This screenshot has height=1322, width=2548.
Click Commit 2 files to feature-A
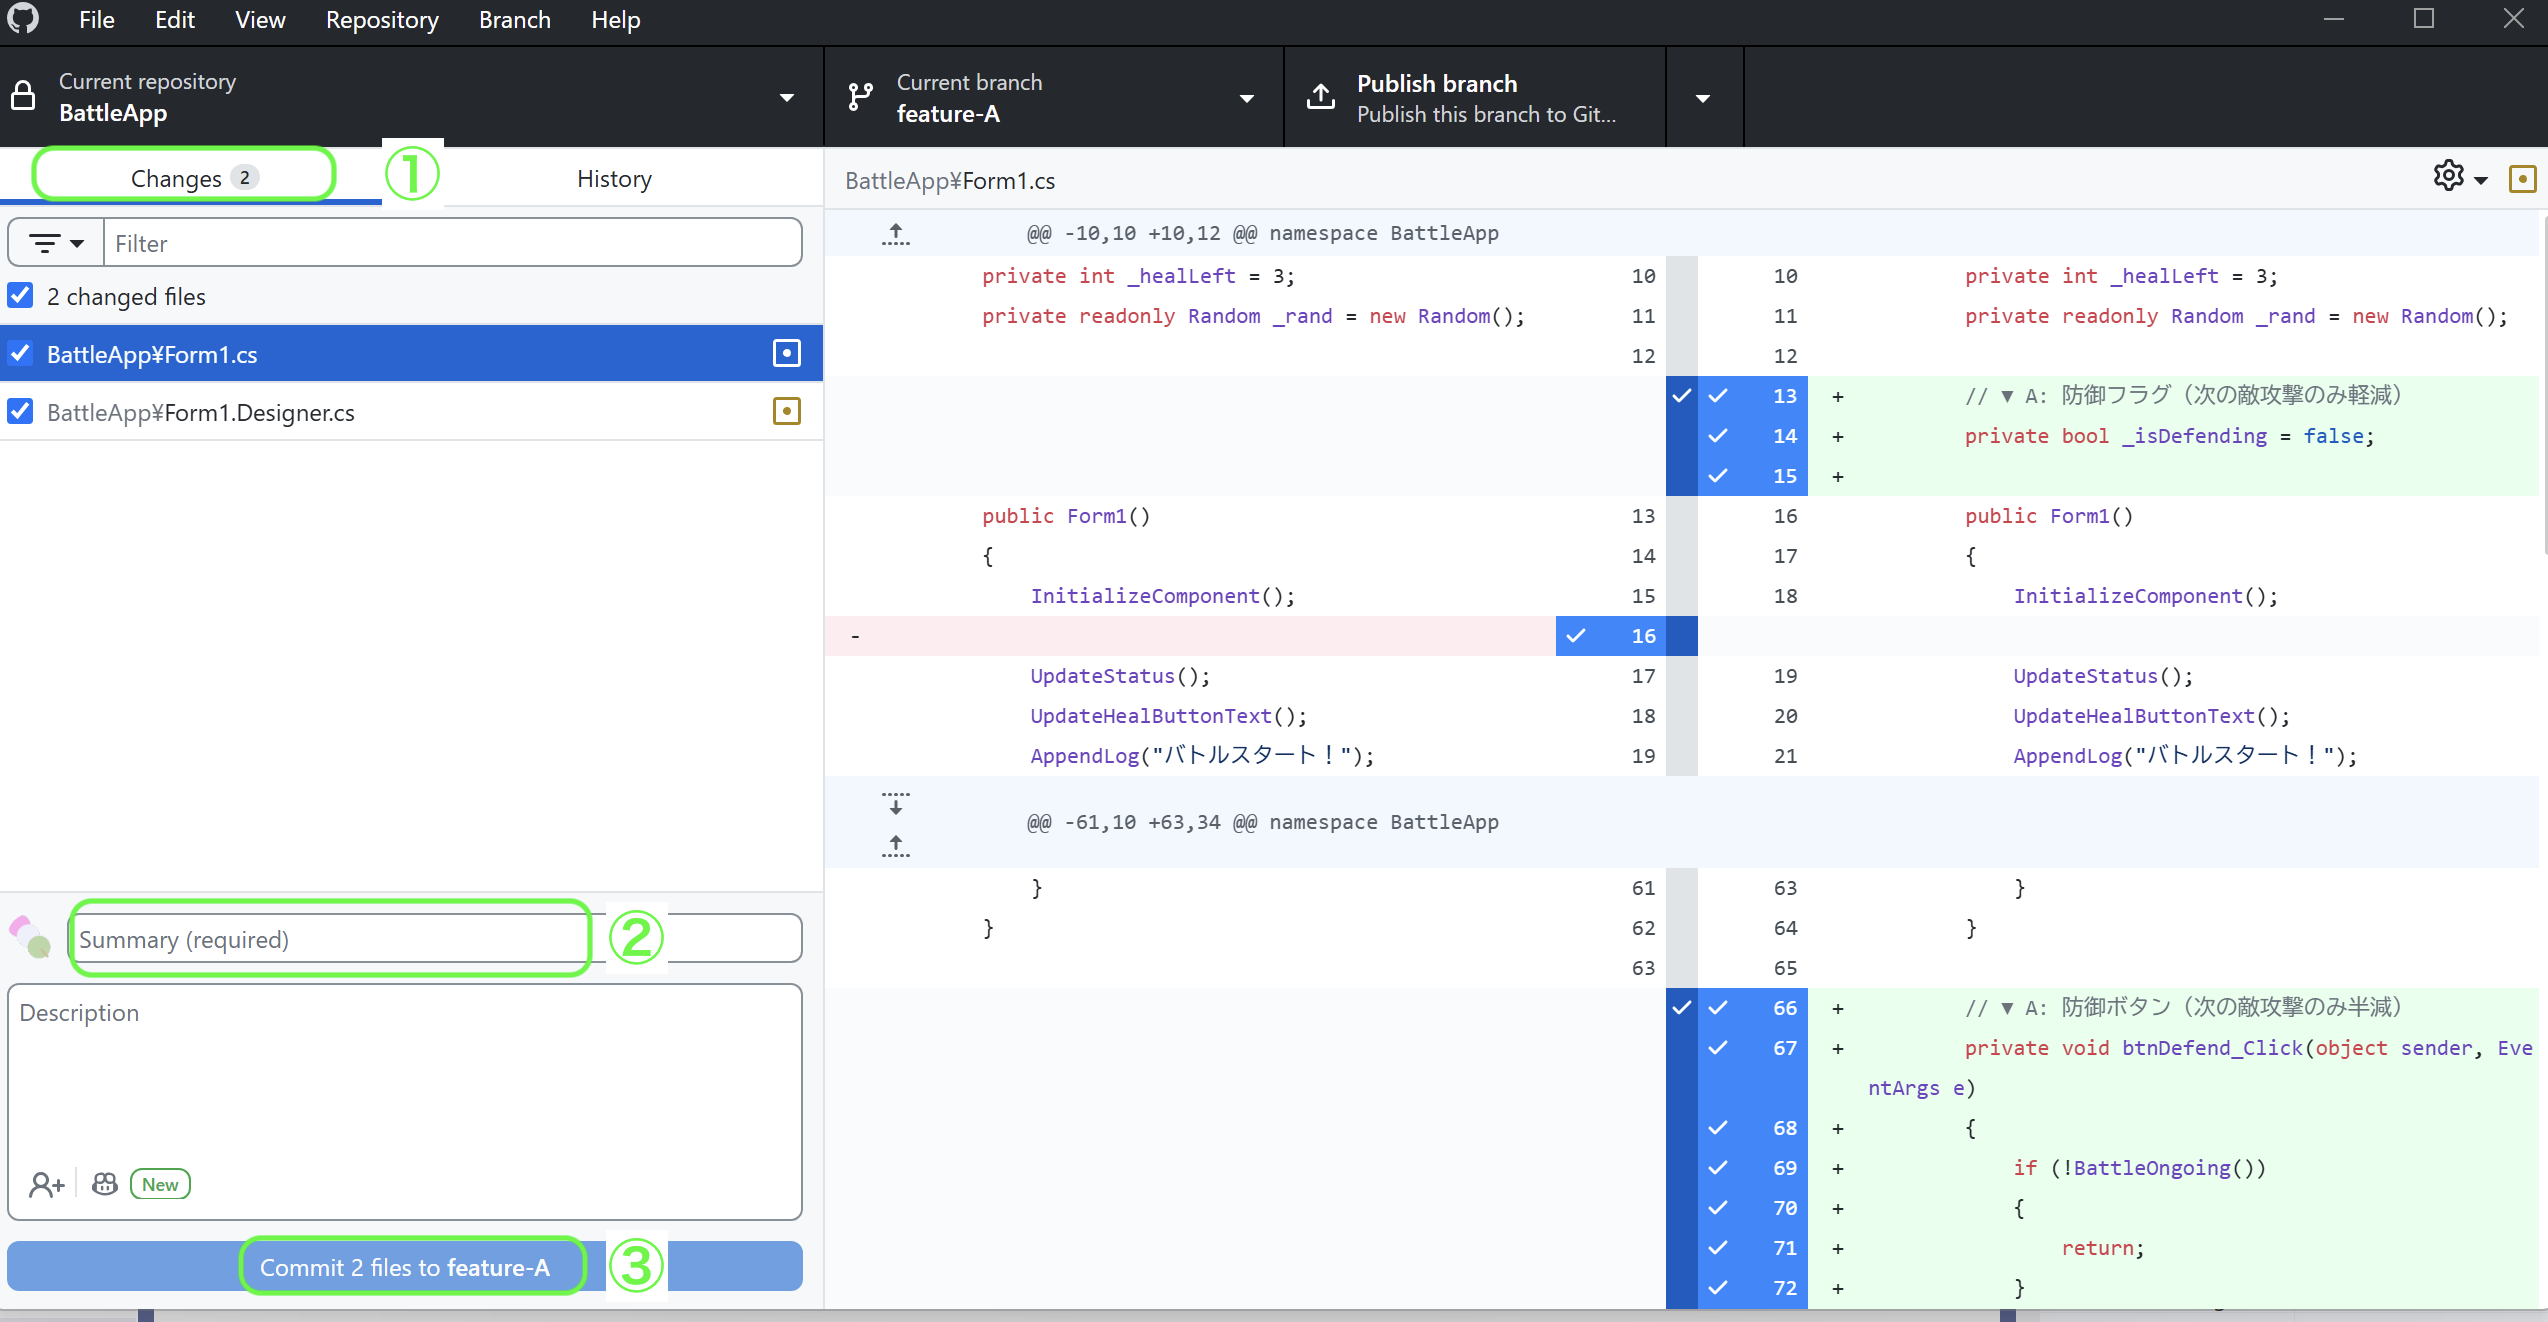404,1266
